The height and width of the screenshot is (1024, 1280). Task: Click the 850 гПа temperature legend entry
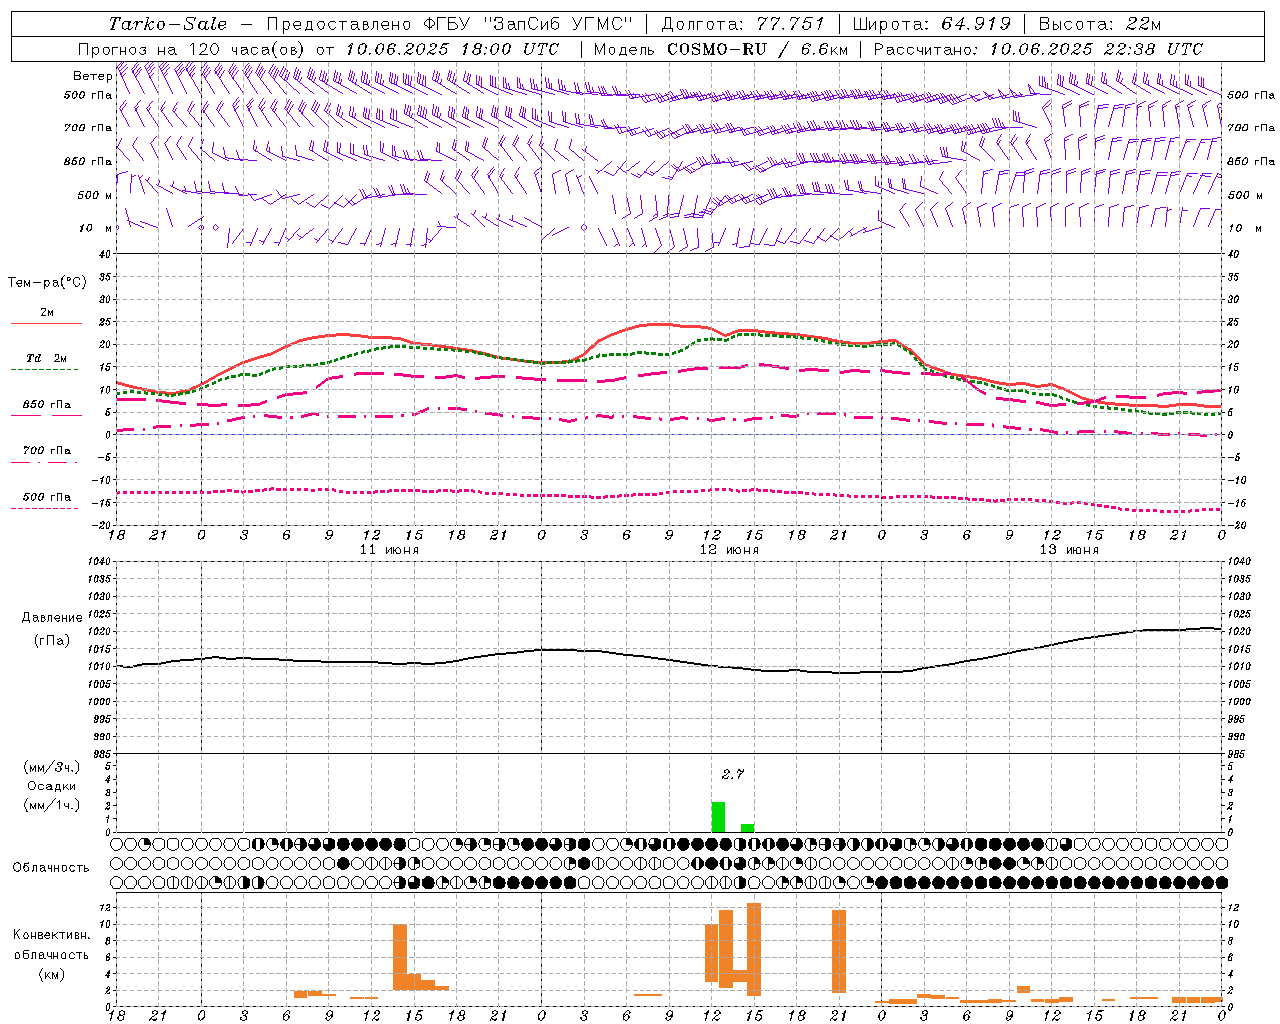tap(47, 405)
